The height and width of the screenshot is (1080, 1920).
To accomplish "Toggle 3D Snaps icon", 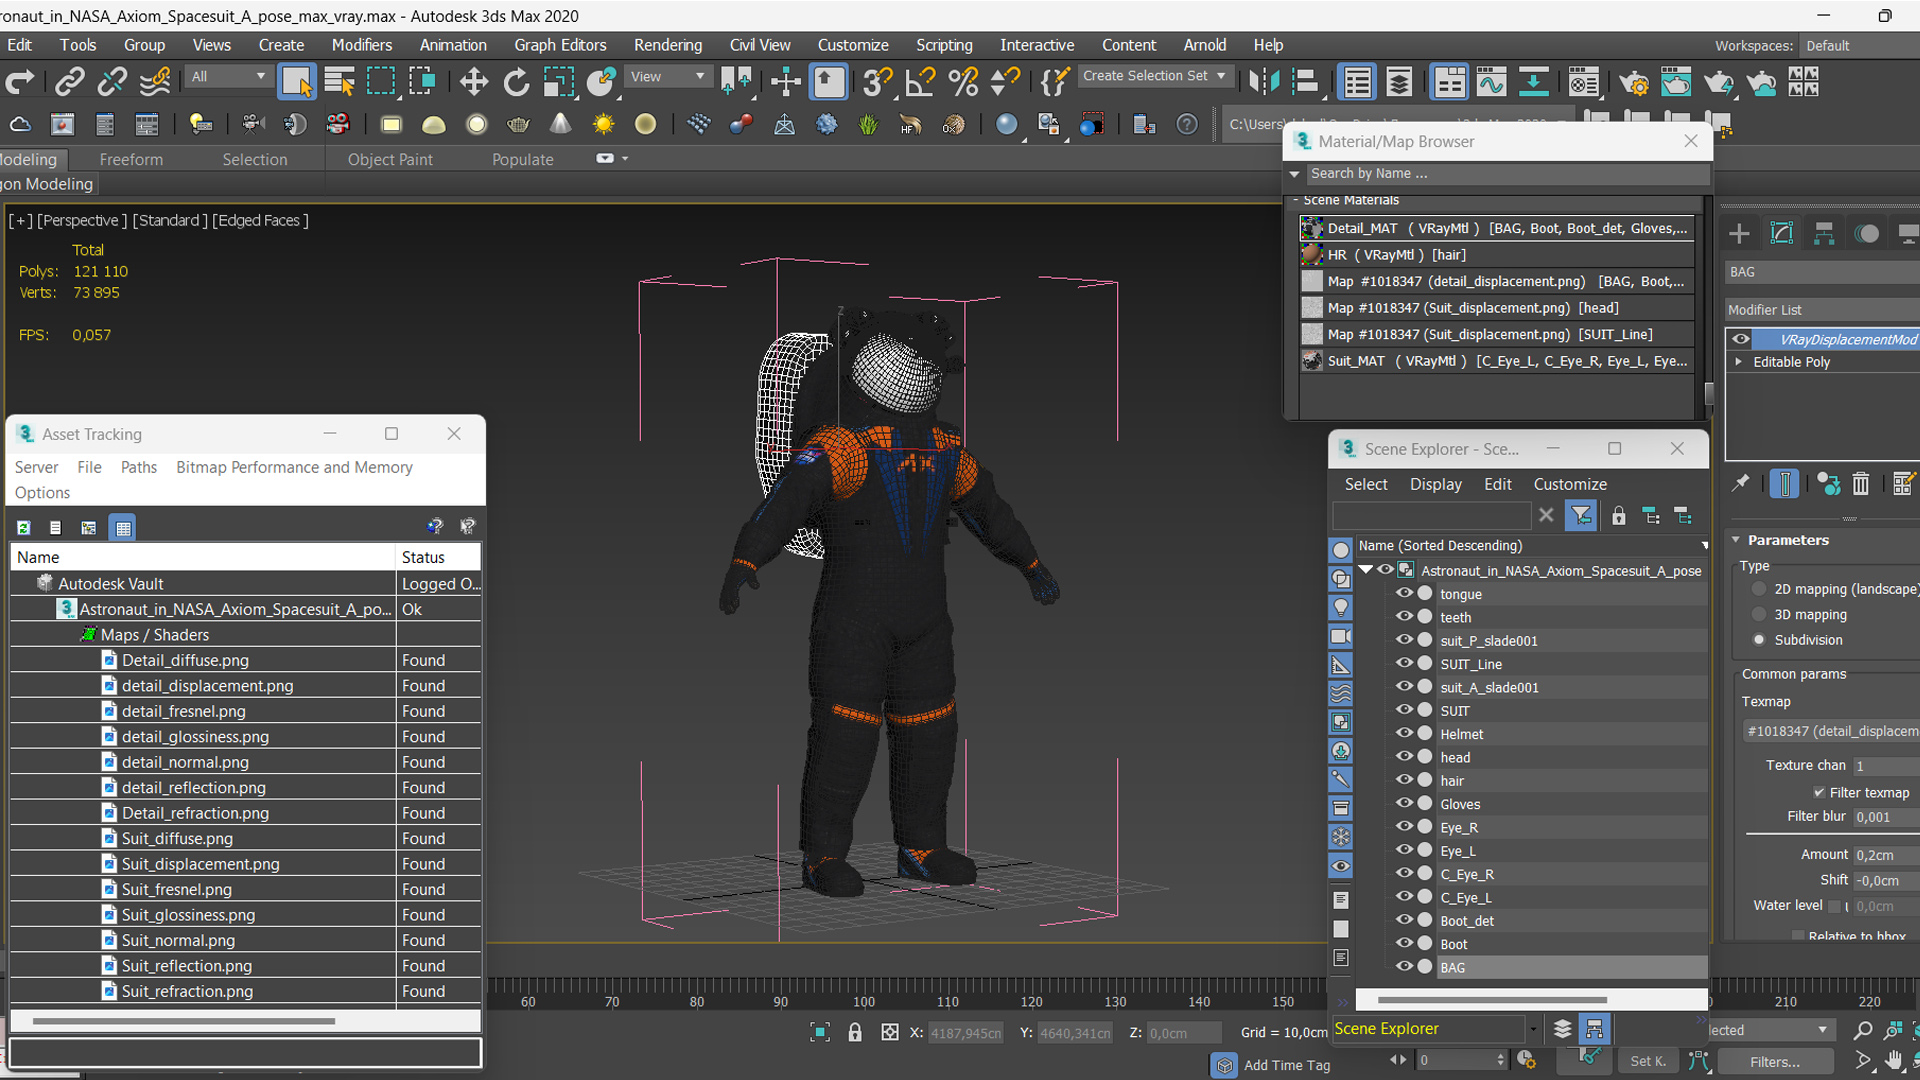I will click(x=877, y=82).
